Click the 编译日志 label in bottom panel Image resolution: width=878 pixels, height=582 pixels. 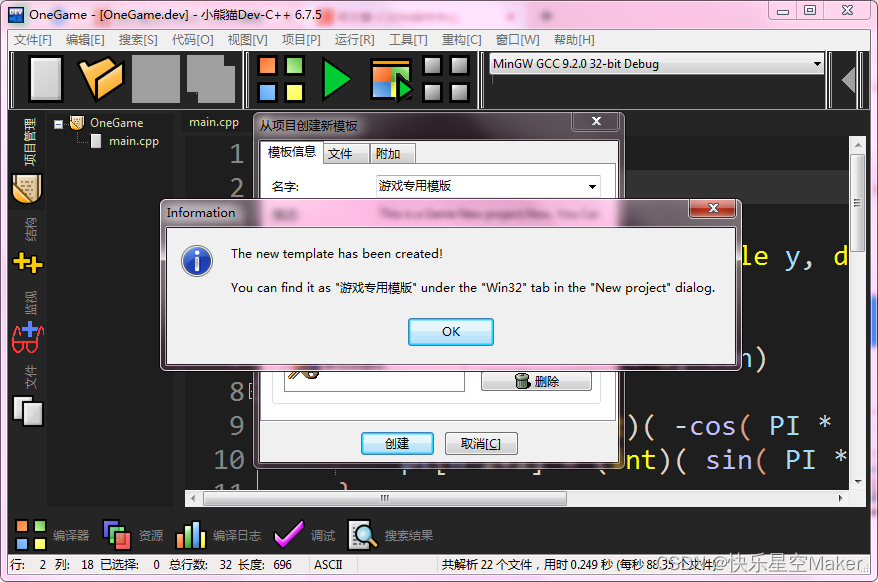[237, 536]
